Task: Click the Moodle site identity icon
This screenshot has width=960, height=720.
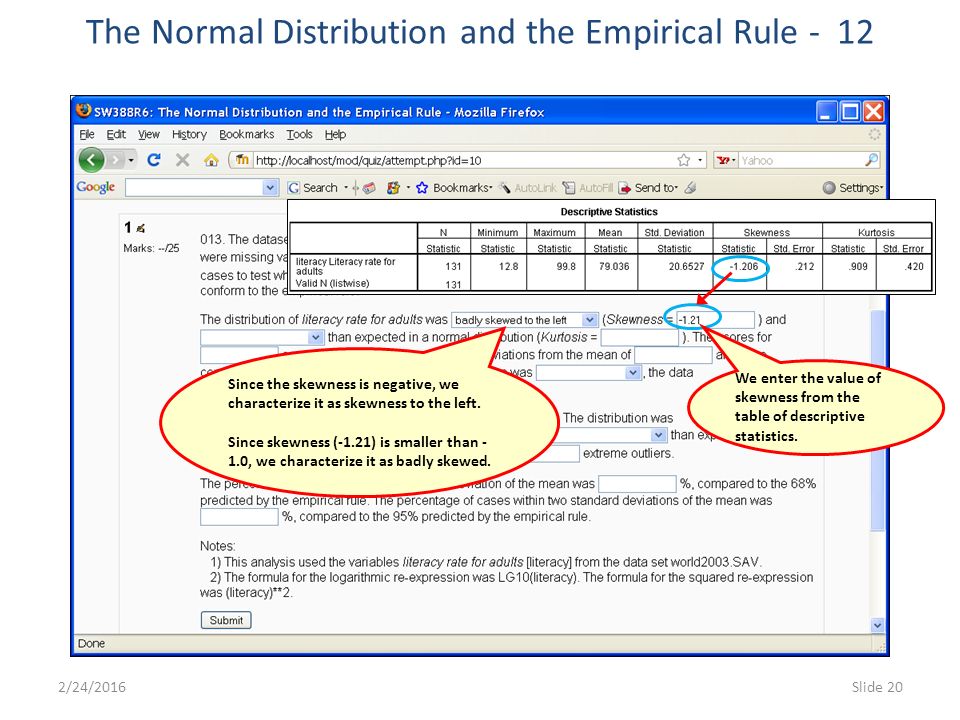Action: click(242, 160)
